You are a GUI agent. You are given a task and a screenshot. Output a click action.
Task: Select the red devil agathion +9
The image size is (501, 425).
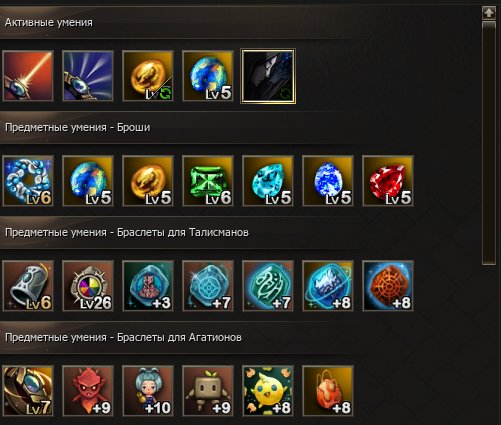pyautogui.click(x=88, y=391)
